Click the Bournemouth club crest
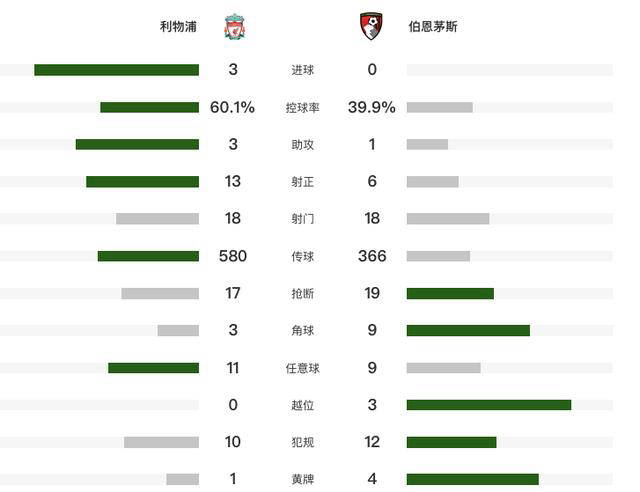The image size is (640, 492). tap(371, 26)
